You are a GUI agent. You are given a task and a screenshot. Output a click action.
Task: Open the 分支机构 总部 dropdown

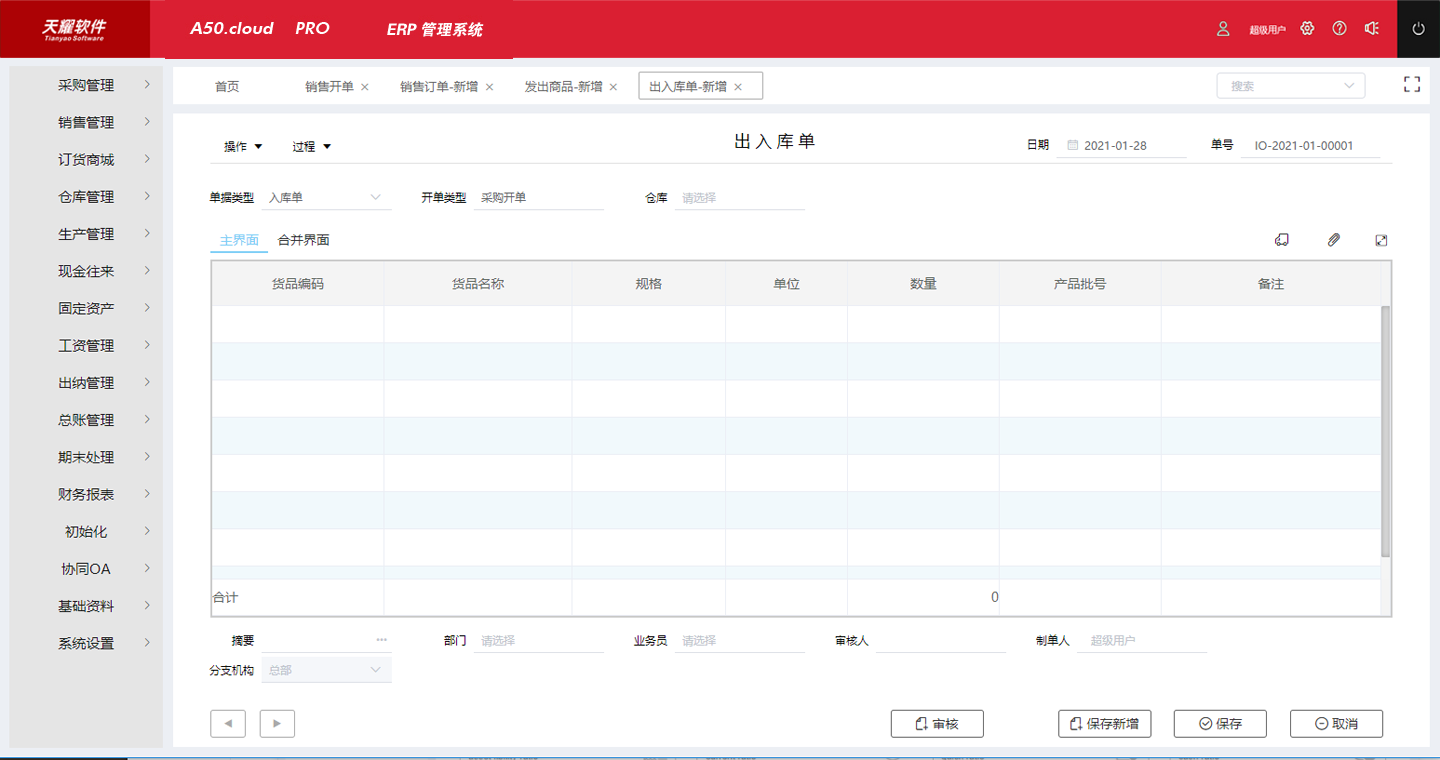pyautogui.click(x=327, y=670)
